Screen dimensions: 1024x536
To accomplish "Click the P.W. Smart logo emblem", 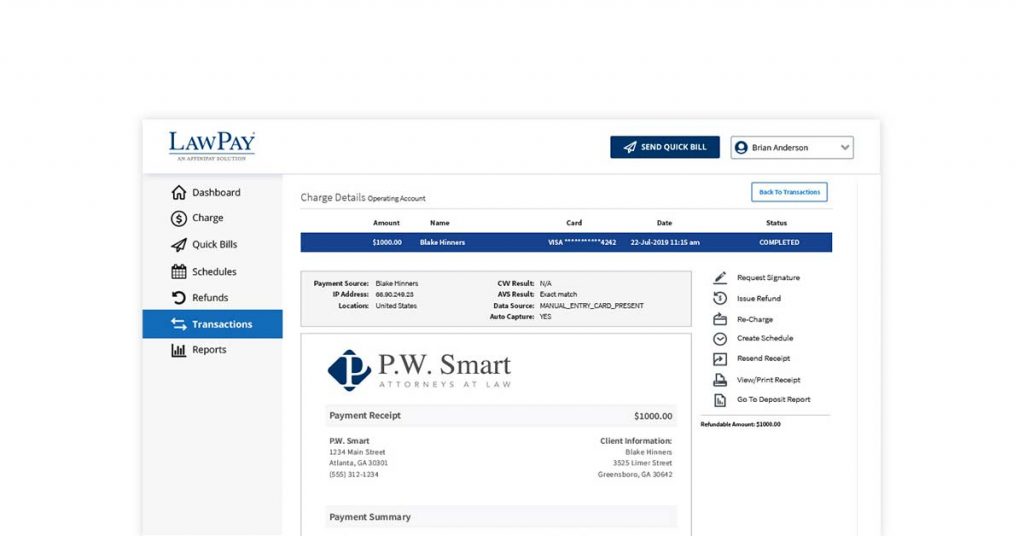I will (349, 370).
